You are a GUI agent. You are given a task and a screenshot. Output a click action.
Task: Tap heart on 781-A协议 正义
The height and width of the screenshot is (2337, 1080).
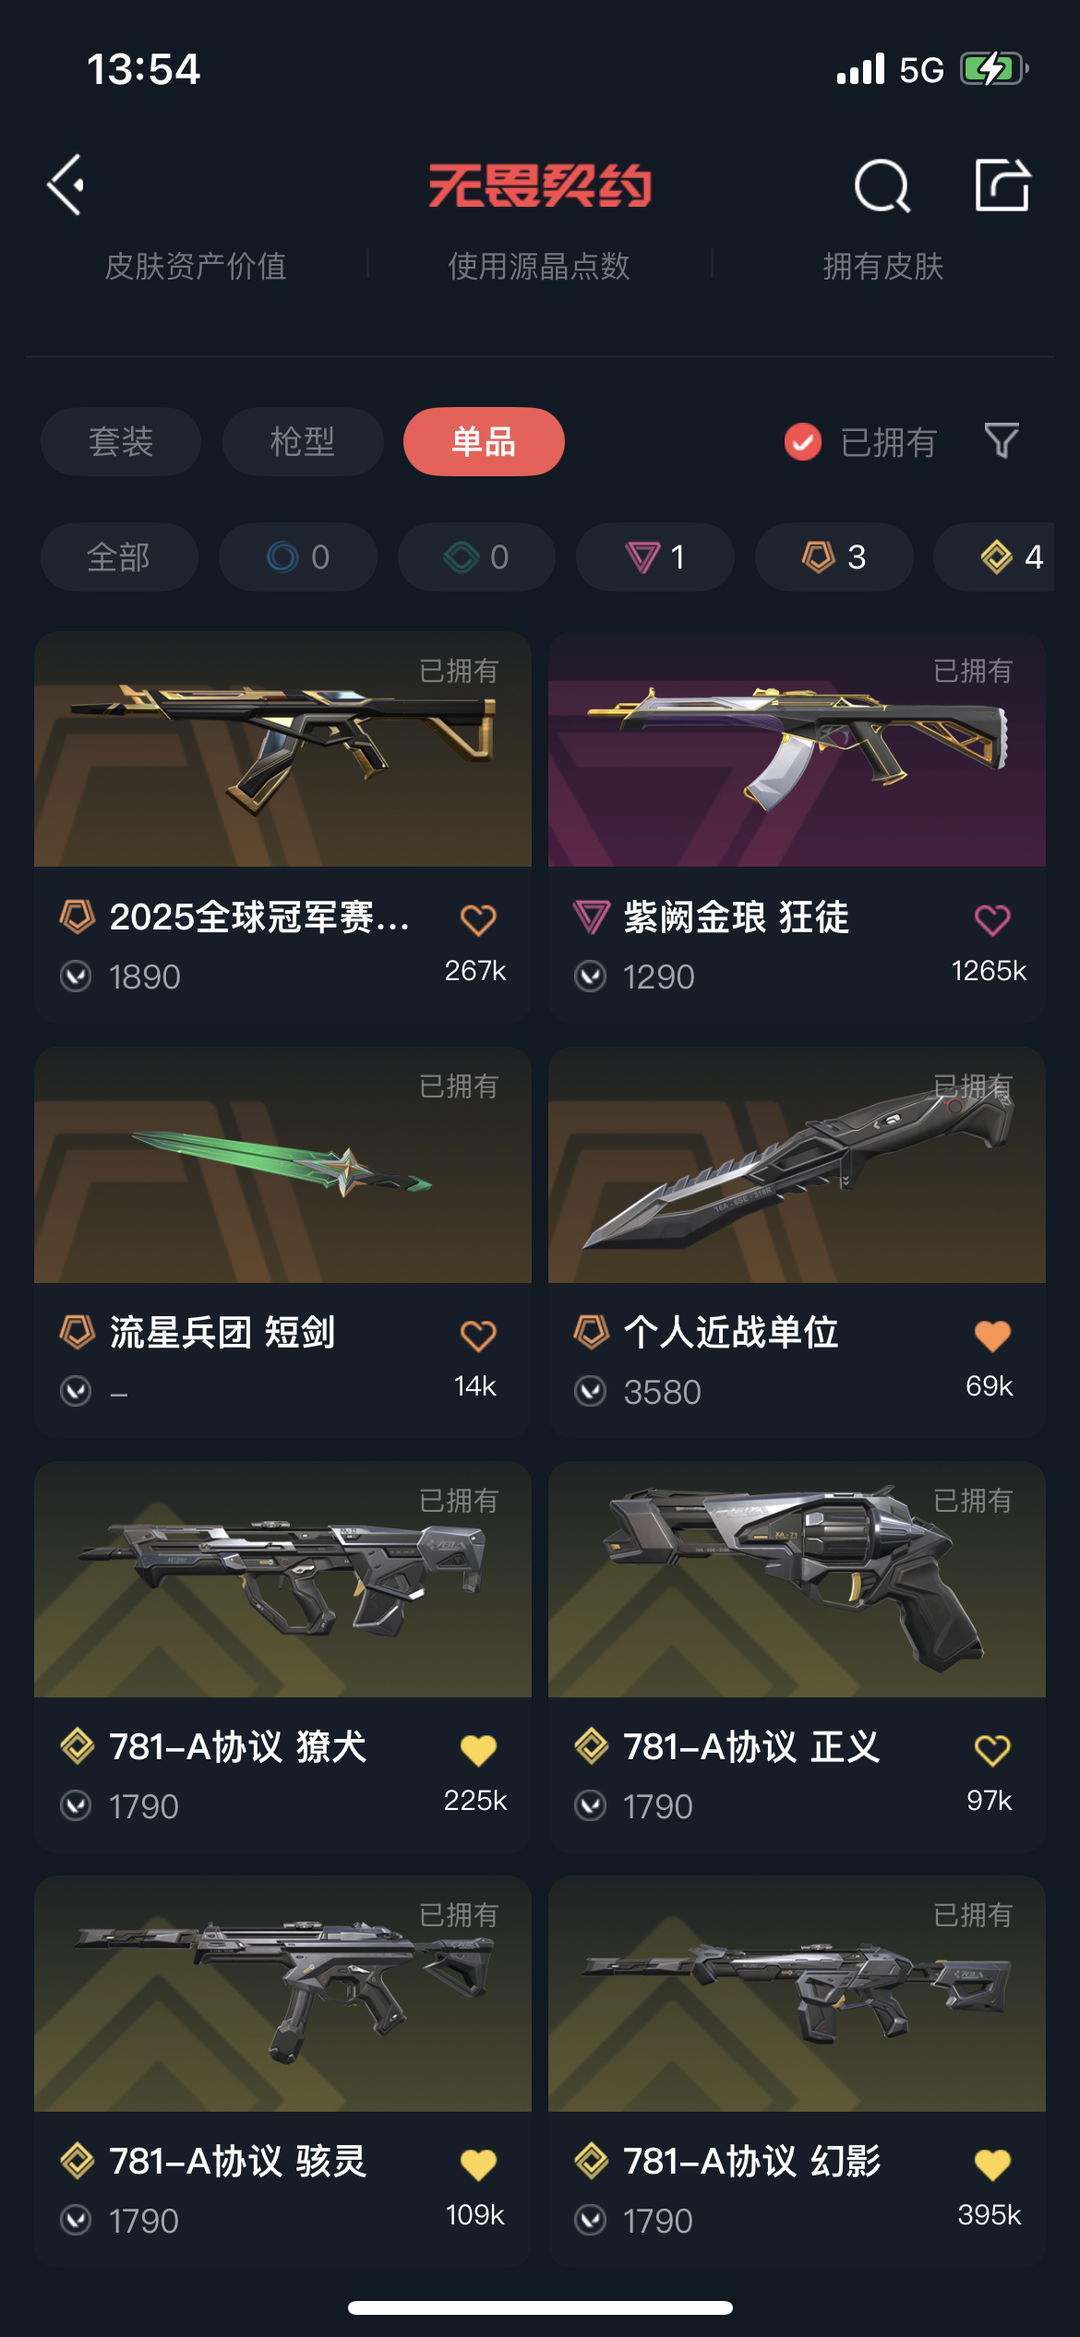[x=992, y=1750]
